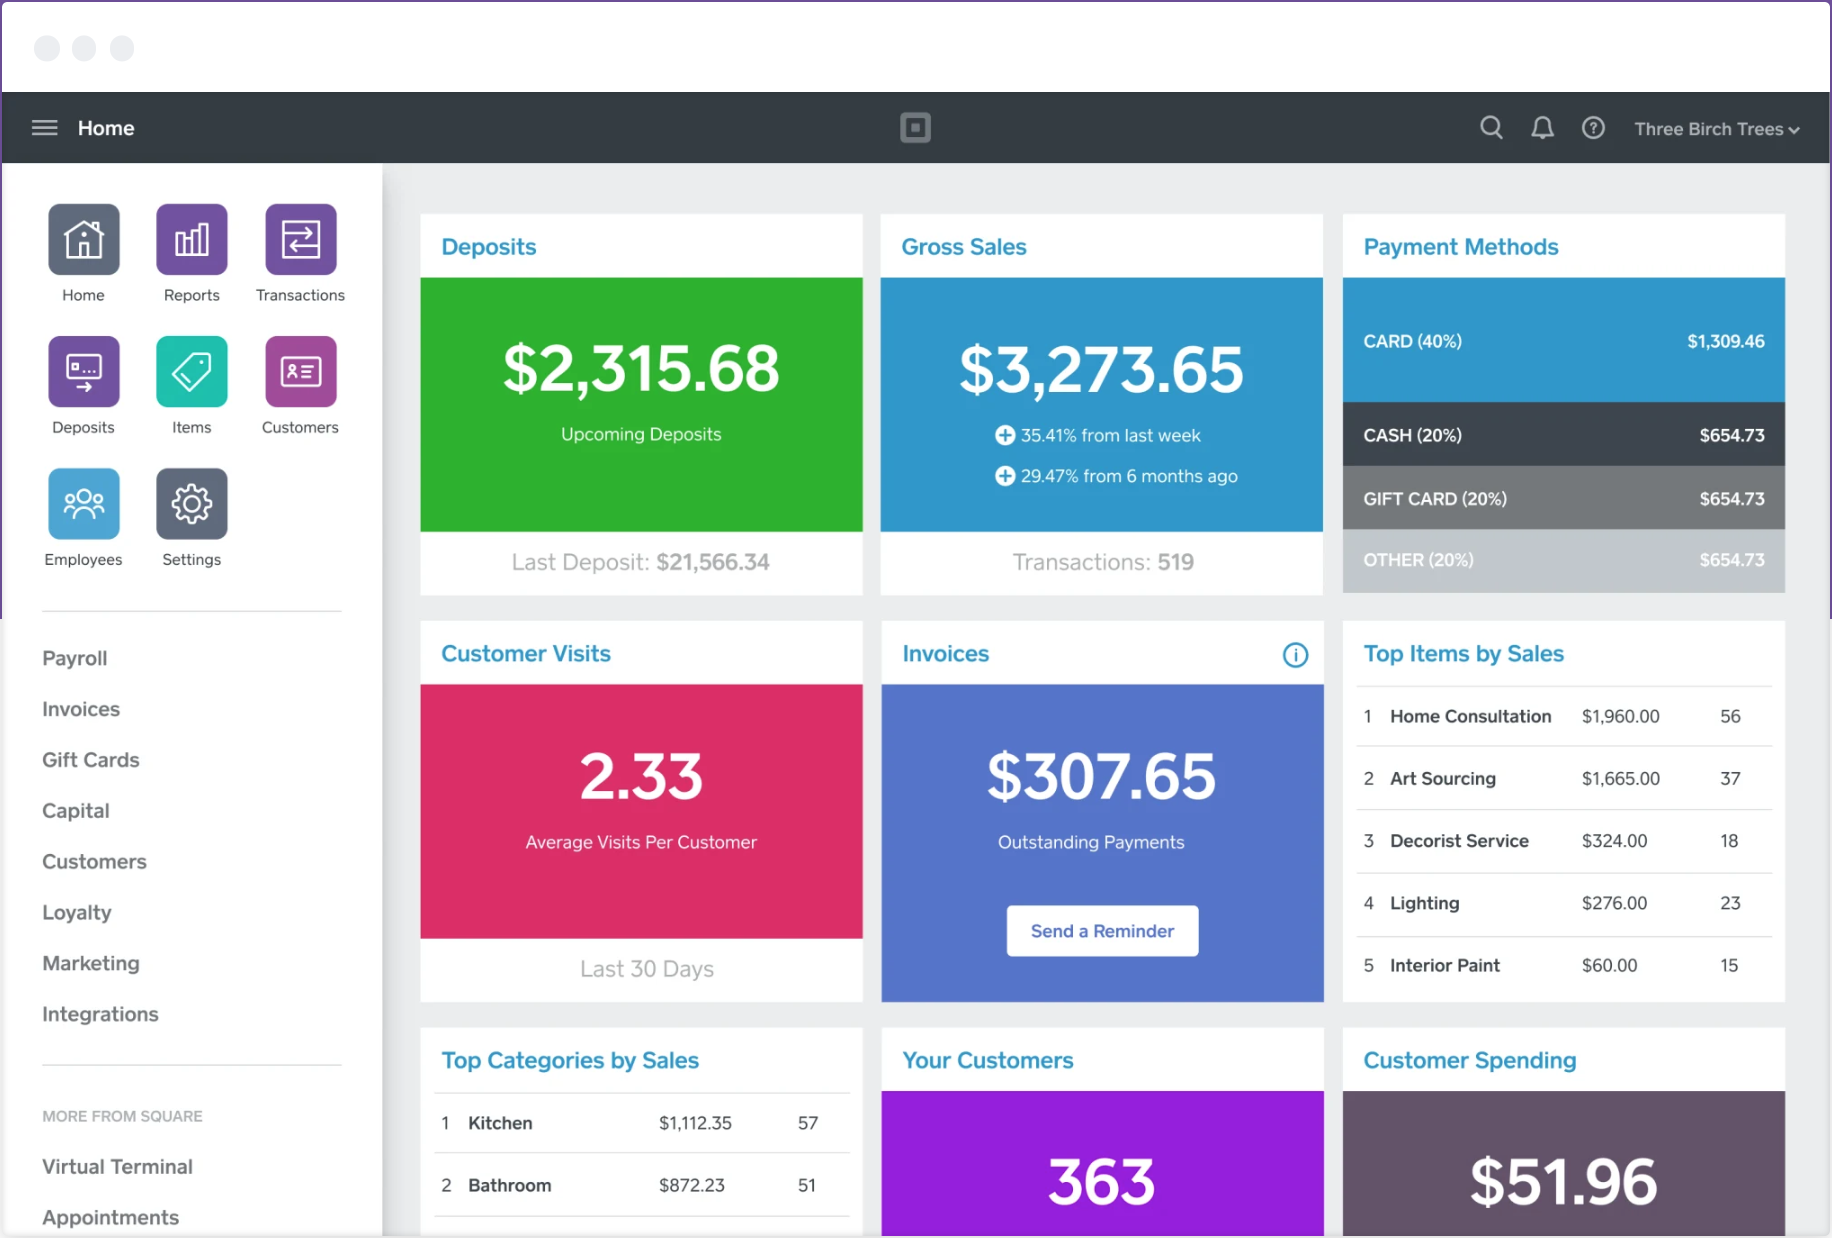Open the Items tag icon

(192, 371)
